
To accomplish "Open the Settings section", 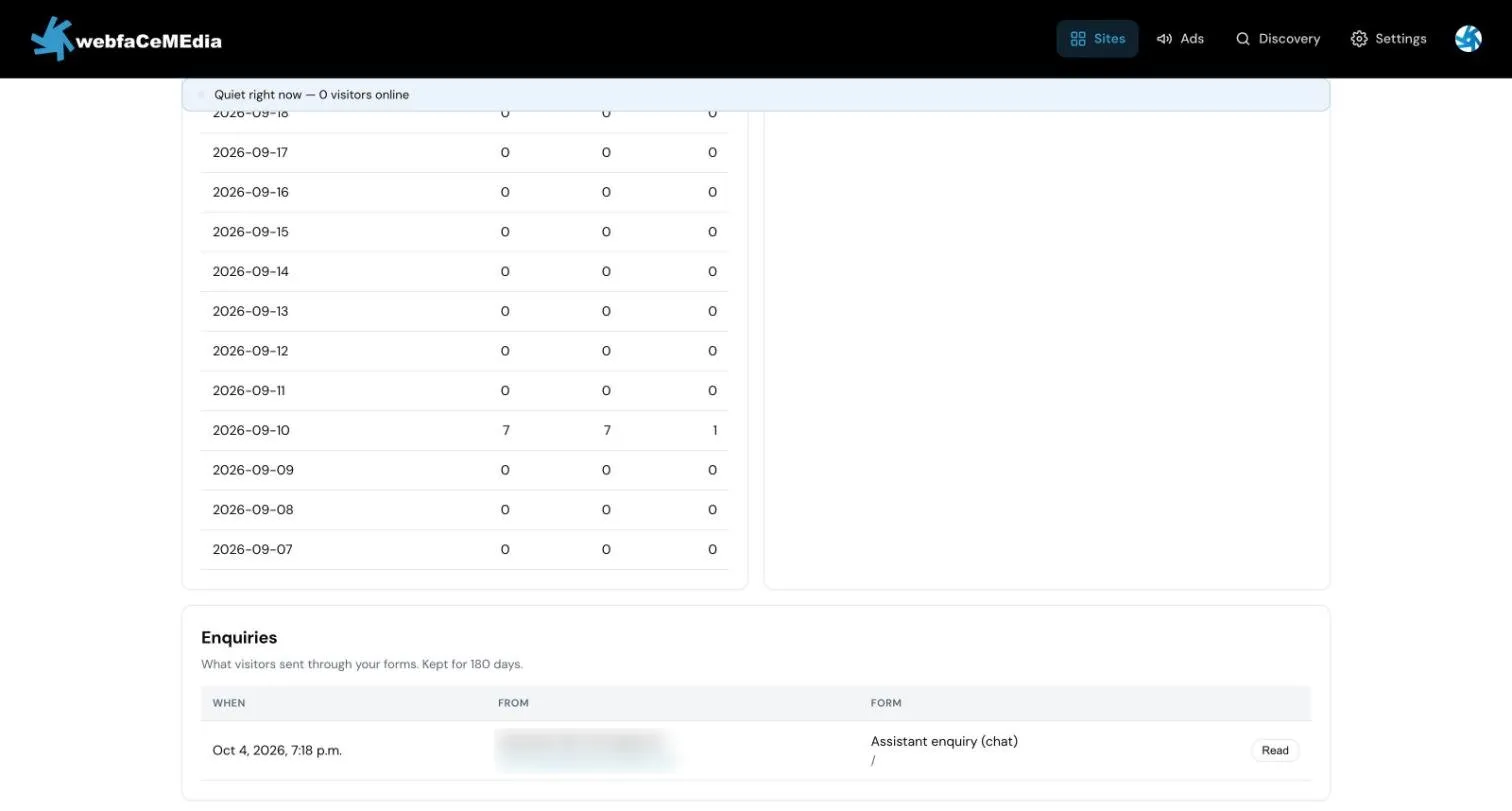I will click(1388, 39).
